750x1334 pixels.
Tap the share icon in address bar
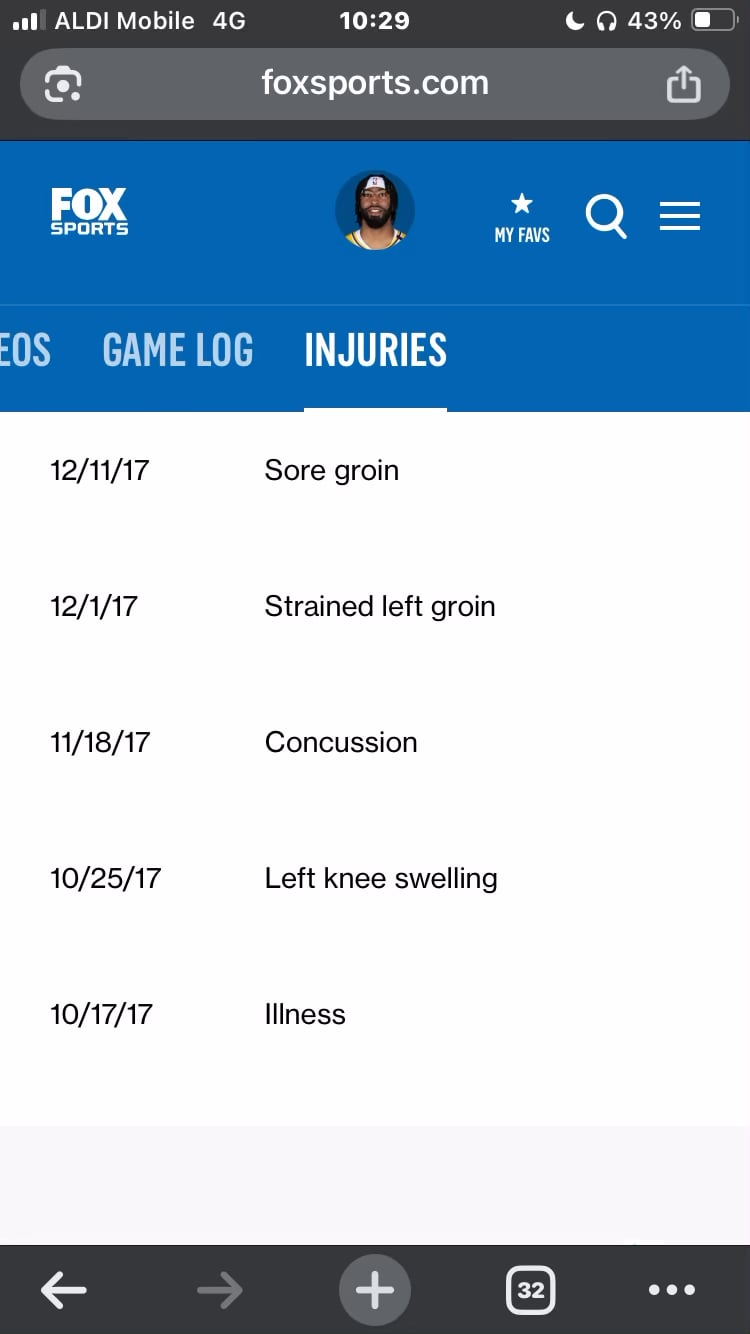click(684, 84)
